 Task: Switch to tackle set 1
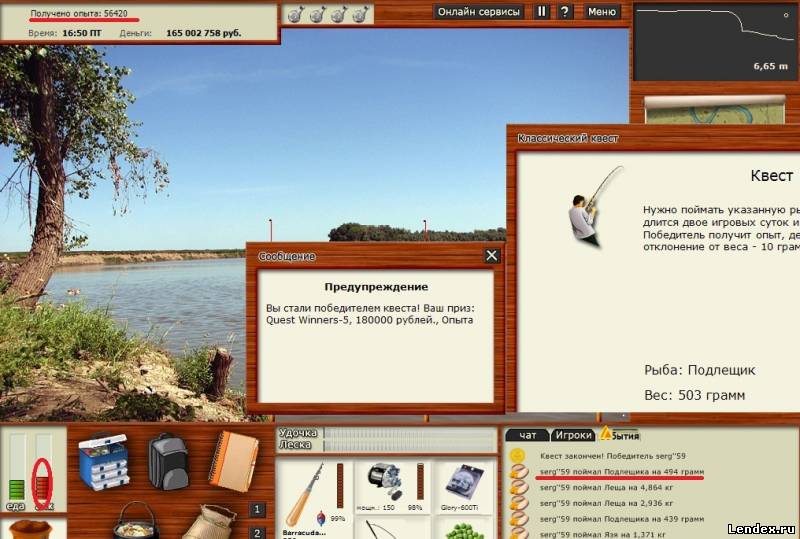click(x=257, y=509)
